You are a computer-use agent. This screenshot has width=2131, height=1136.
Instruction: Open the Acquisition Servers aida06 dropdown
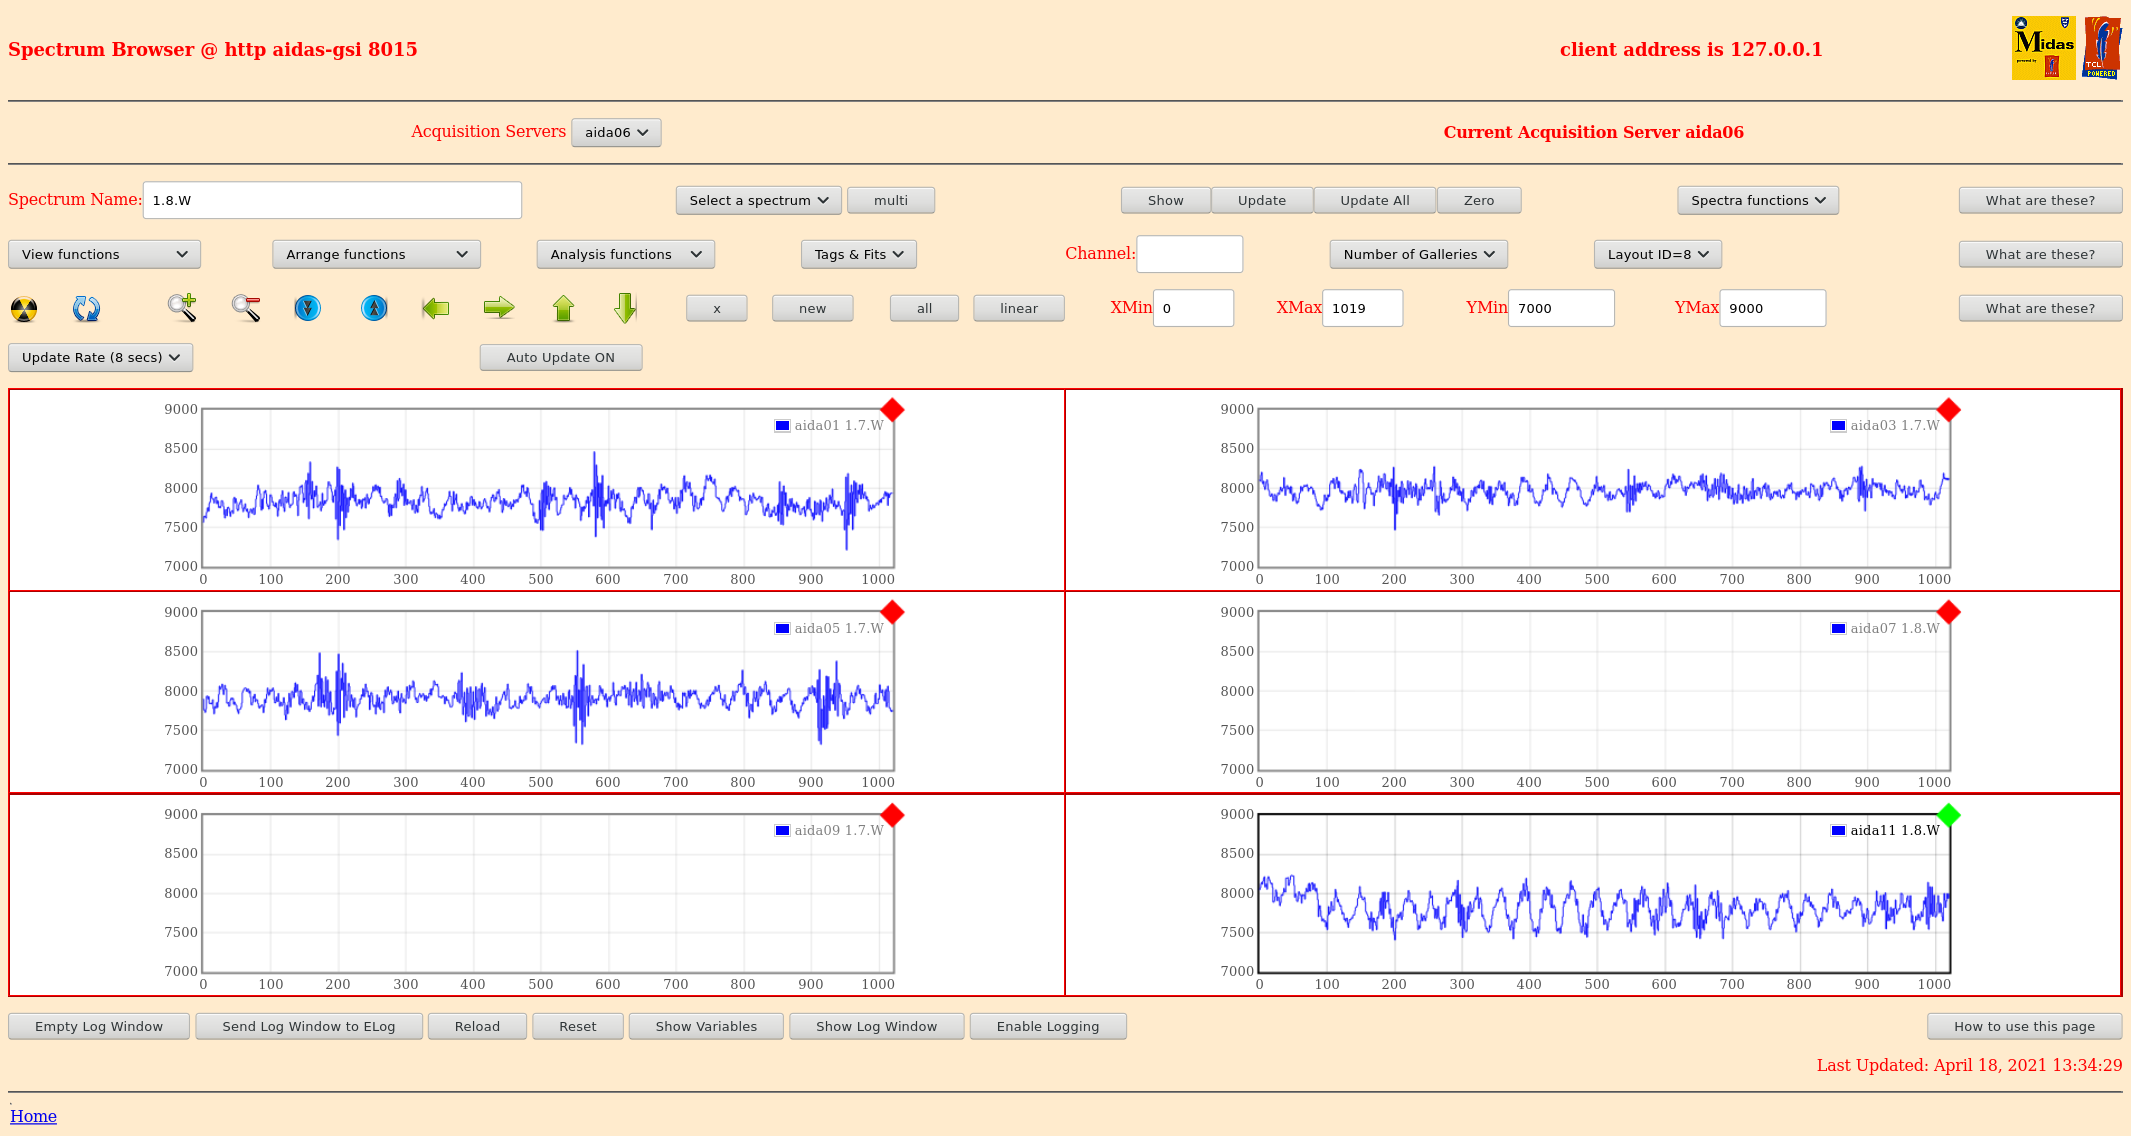pos(616,132)
